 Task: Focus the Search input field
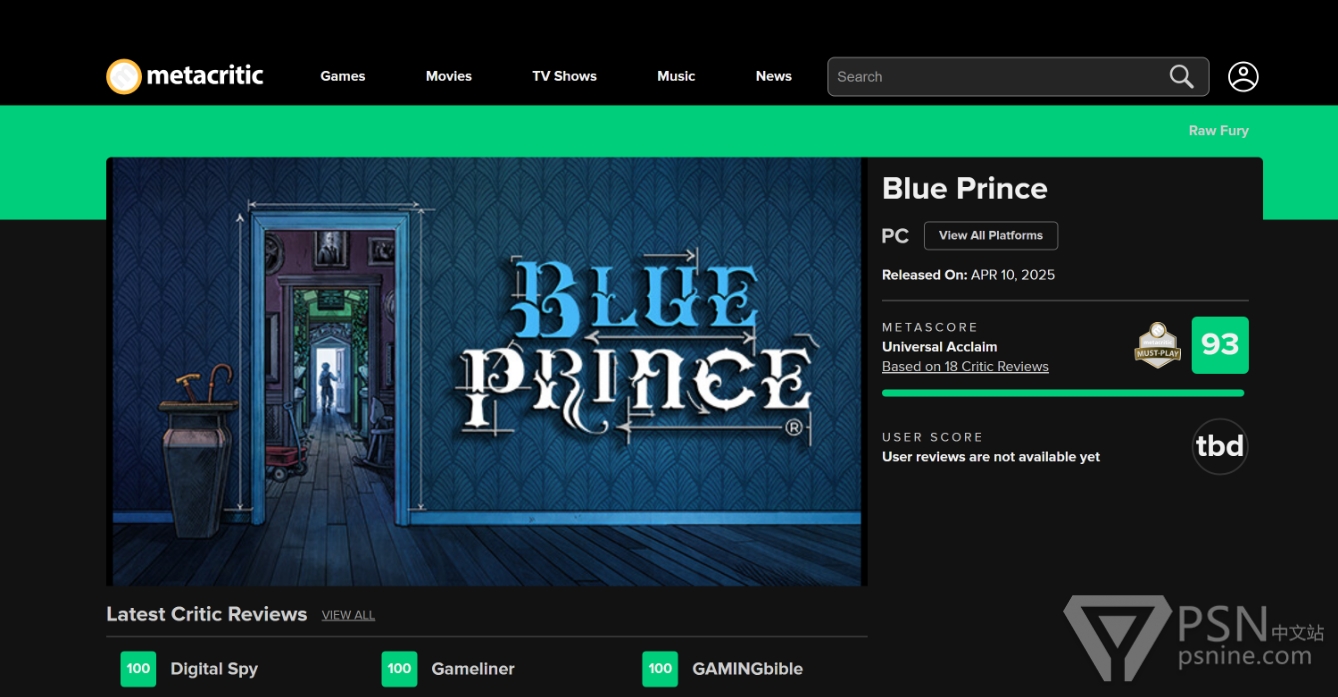998,77
